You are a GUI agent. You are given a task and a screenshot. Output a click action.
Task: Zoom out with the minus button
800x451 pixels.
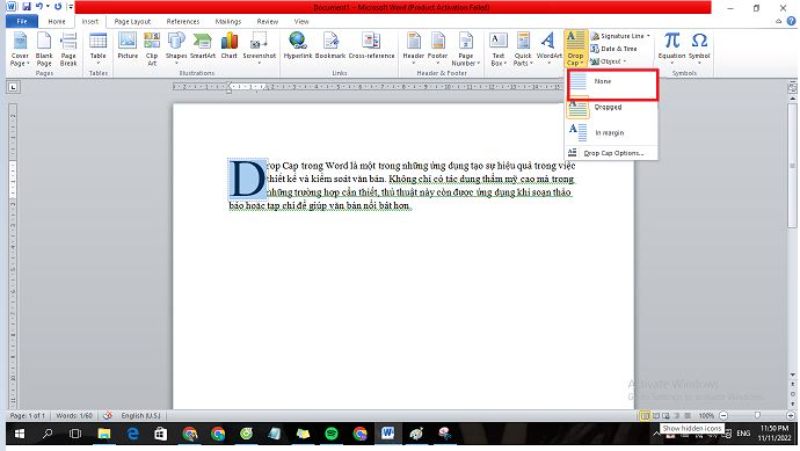(723, 416)
